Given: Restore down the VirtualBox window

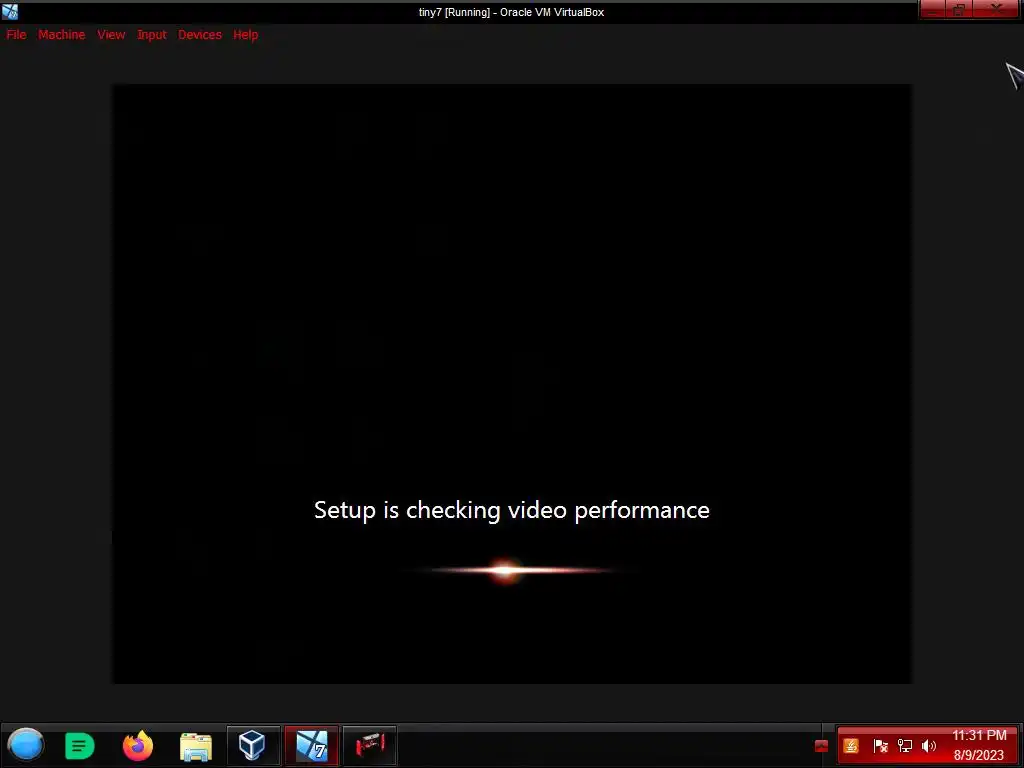Looking at the screenshot, I should click(959, 9).
